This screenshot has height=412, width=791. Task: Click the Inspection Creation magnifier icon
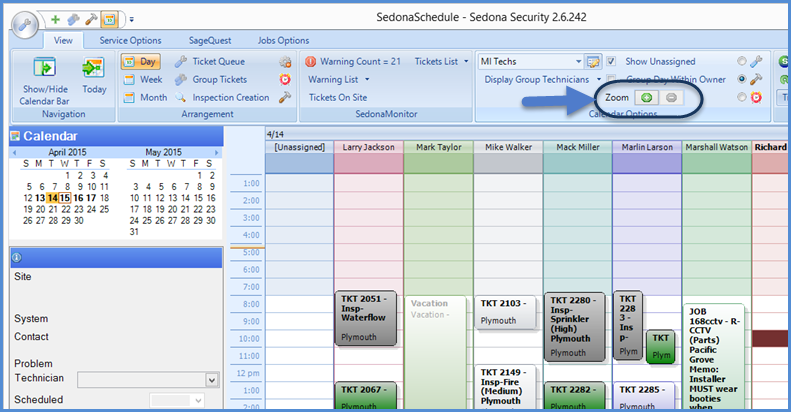pos(181,97)
